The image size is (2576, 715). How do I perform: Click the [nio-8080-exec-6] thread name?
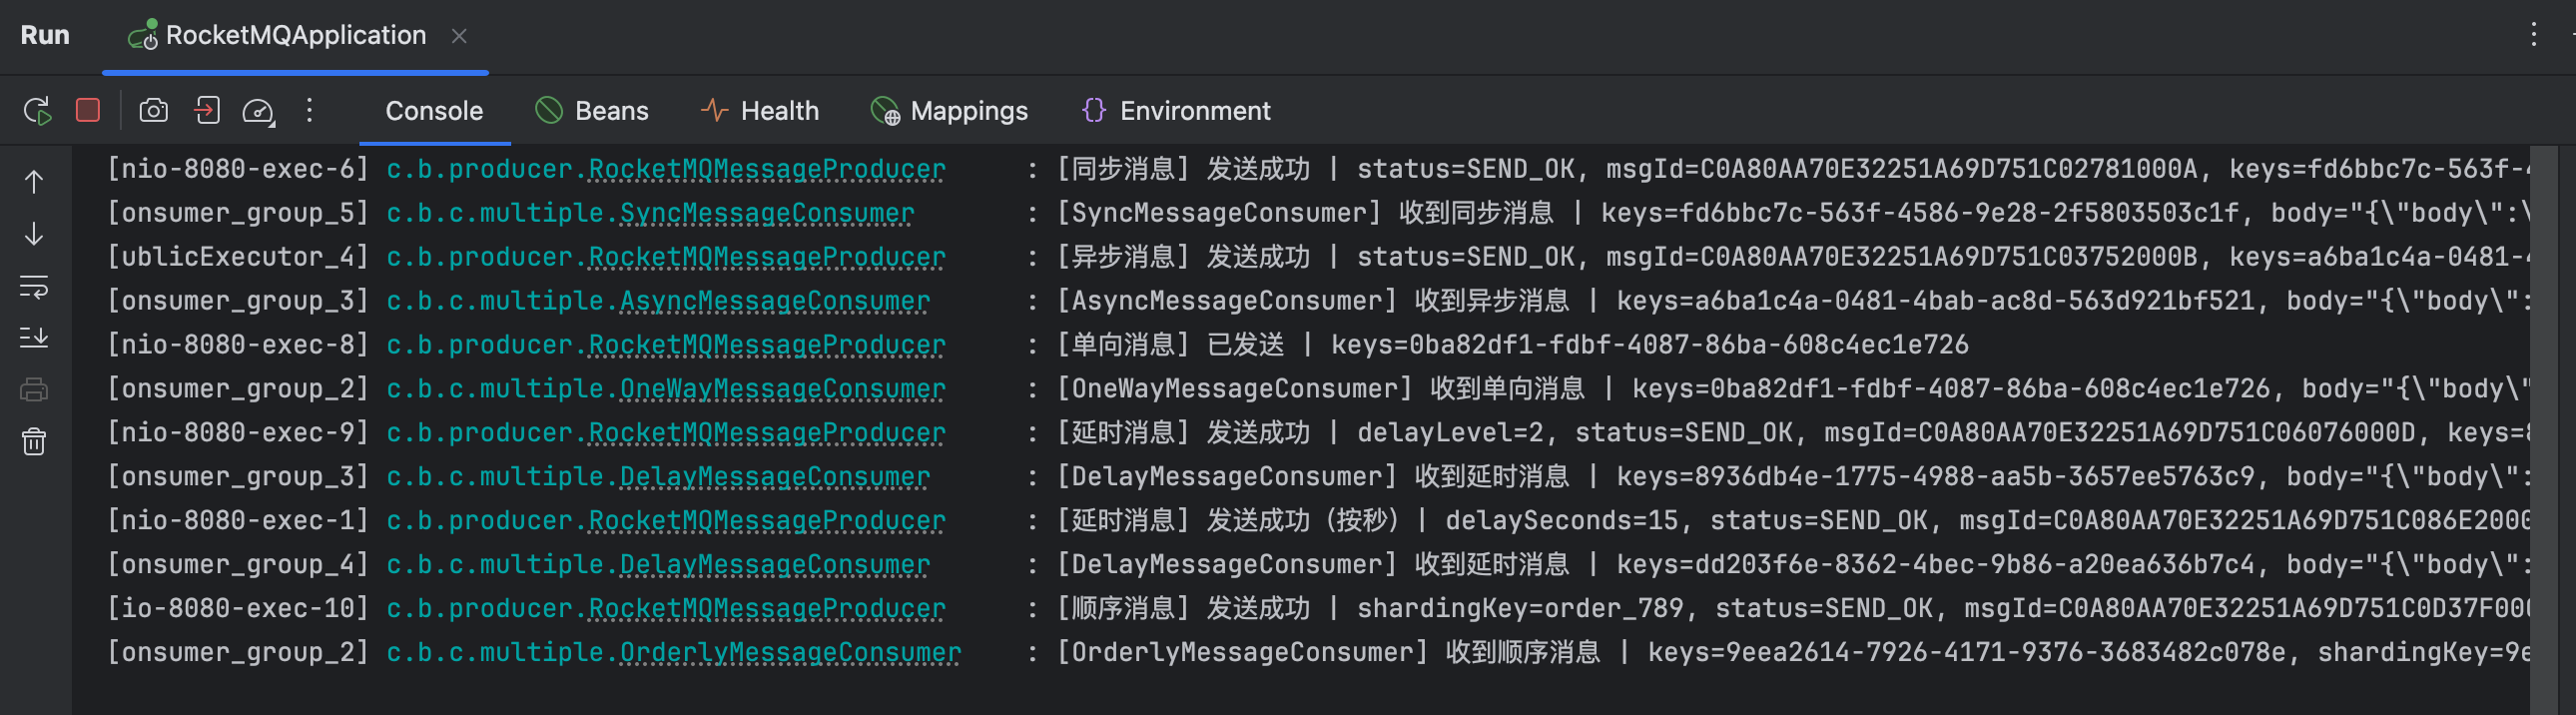238,169
